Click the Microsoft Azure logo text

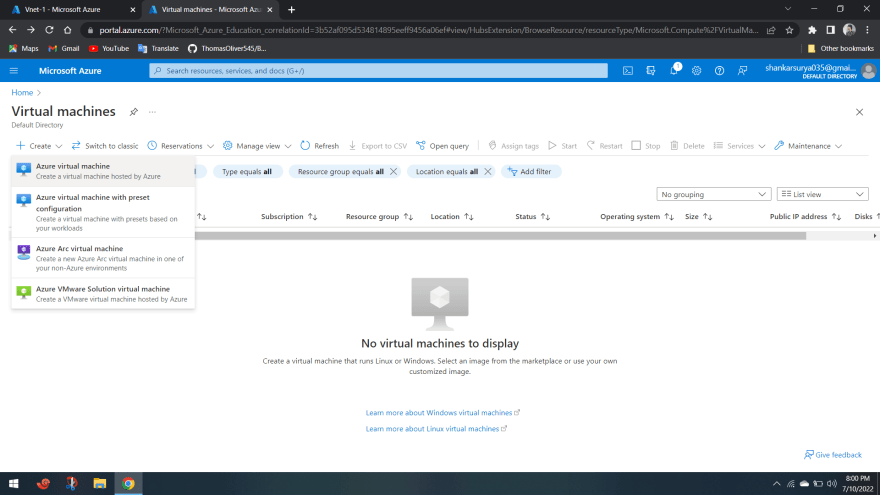(70, 71)
